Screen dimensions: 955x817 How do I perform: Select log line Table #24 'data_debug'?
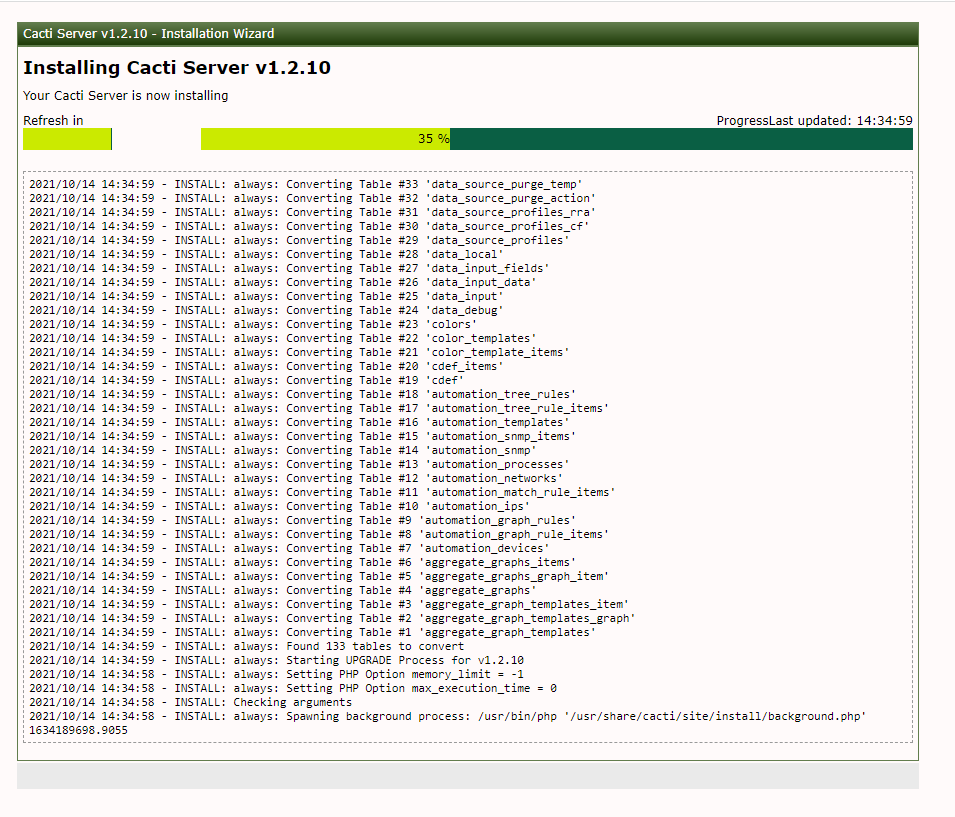point(266,310)
